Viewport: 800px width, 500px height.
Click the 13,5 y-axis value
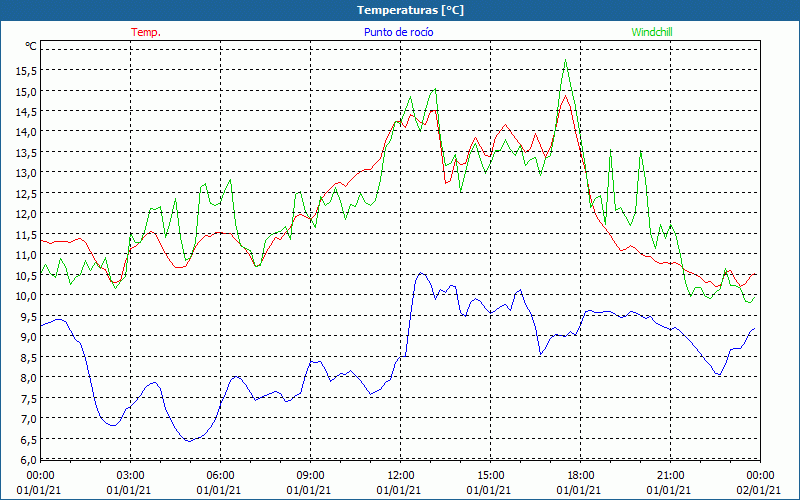coord(26,153)
